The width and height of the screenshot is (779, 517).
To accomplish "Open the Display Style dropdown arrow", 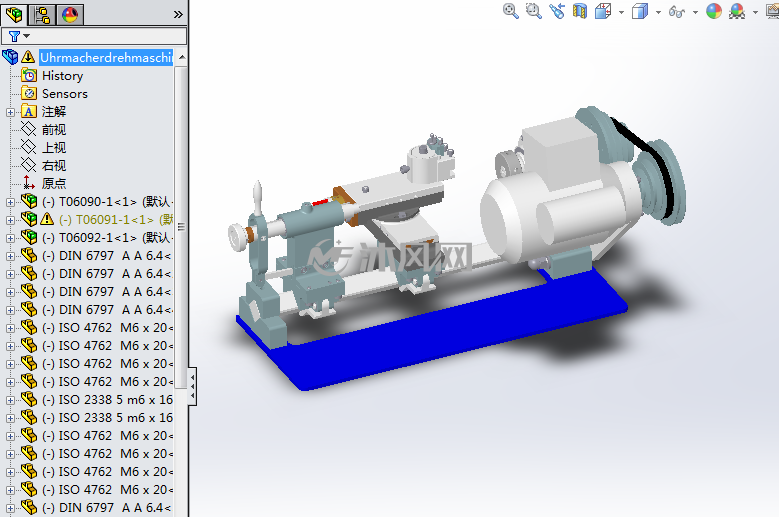I will [658, 12].
